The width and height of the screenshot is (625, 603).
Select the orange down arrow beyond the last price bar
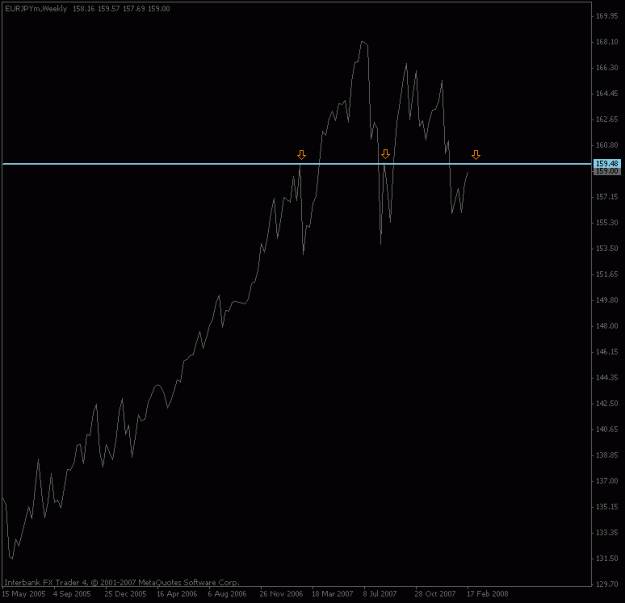(476, 155)
